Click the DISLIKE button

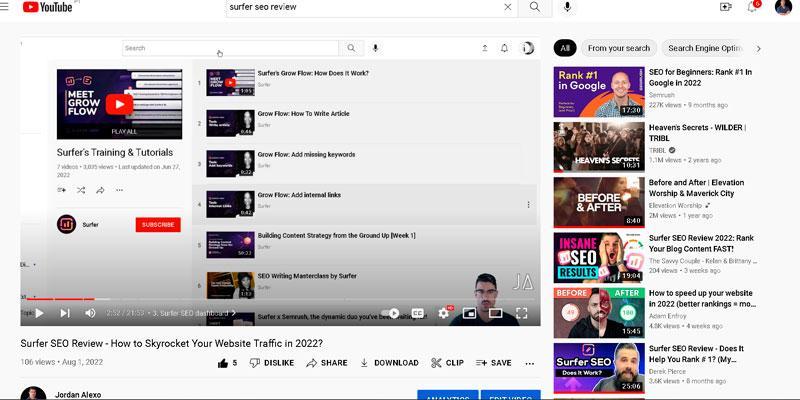pos(272,363)
